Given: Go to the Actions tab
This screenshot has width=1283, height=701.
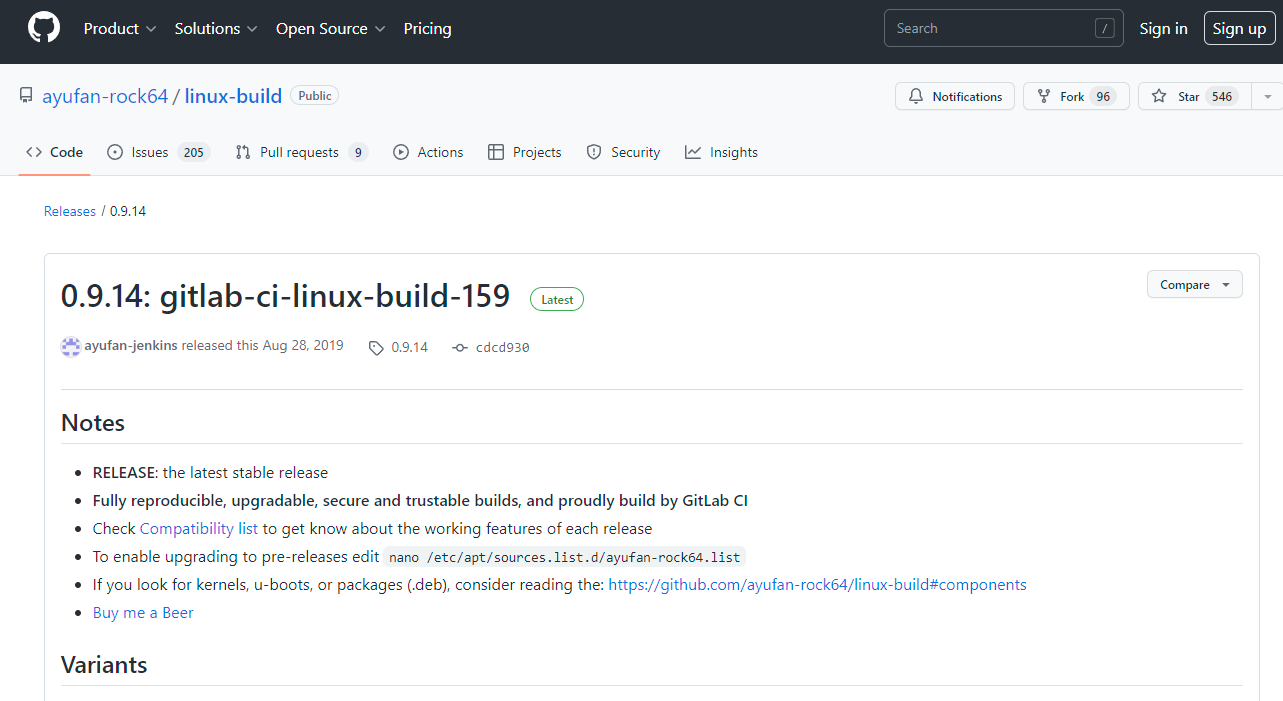Looking at the screenshot, I should 428,152.
